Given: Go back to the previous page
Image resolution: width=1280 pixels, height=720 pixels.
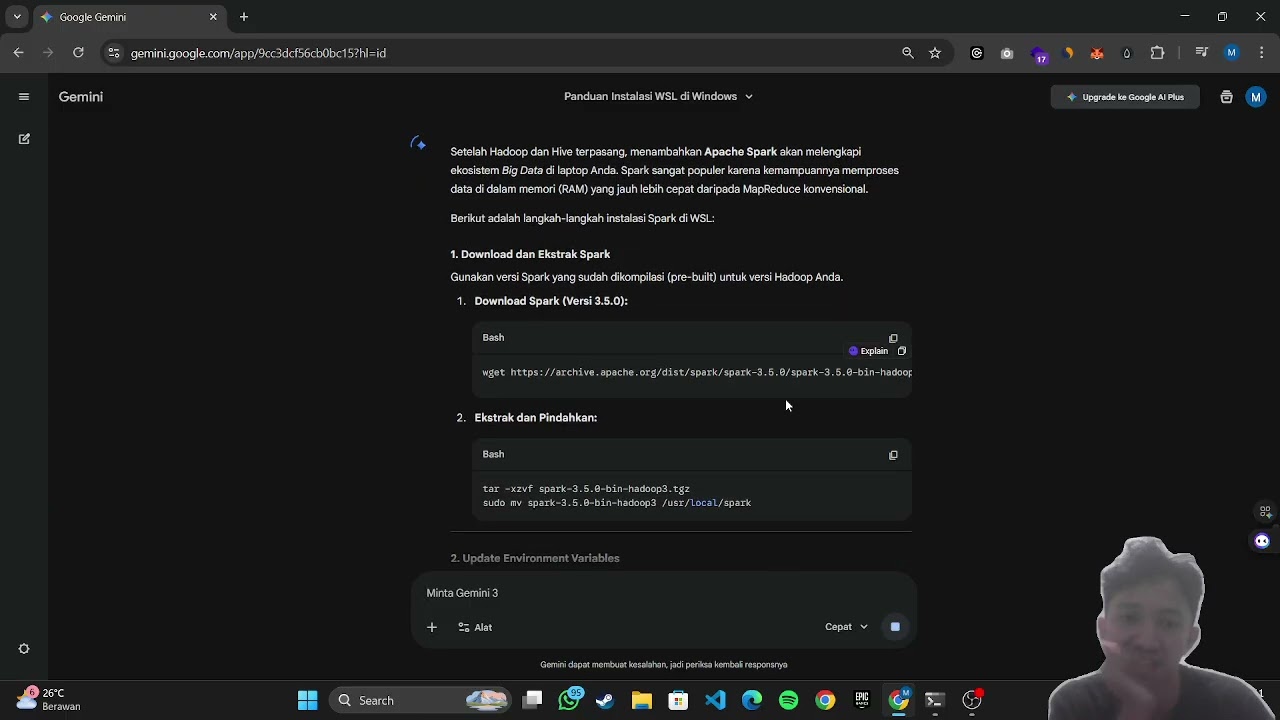Looking at the screenshot, I should tap(19, 53).
